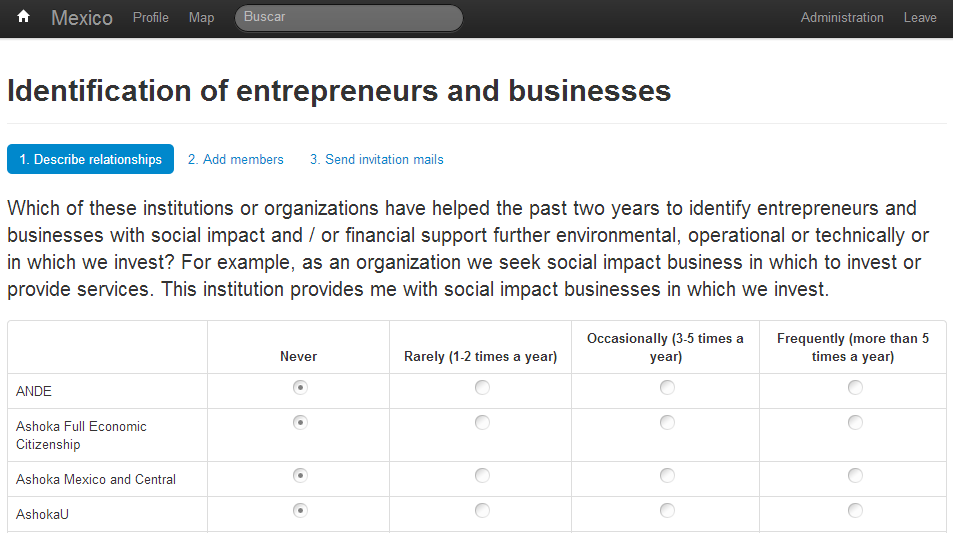Open the Administration link
953x533 pixels.
click(x=842, y=18)
